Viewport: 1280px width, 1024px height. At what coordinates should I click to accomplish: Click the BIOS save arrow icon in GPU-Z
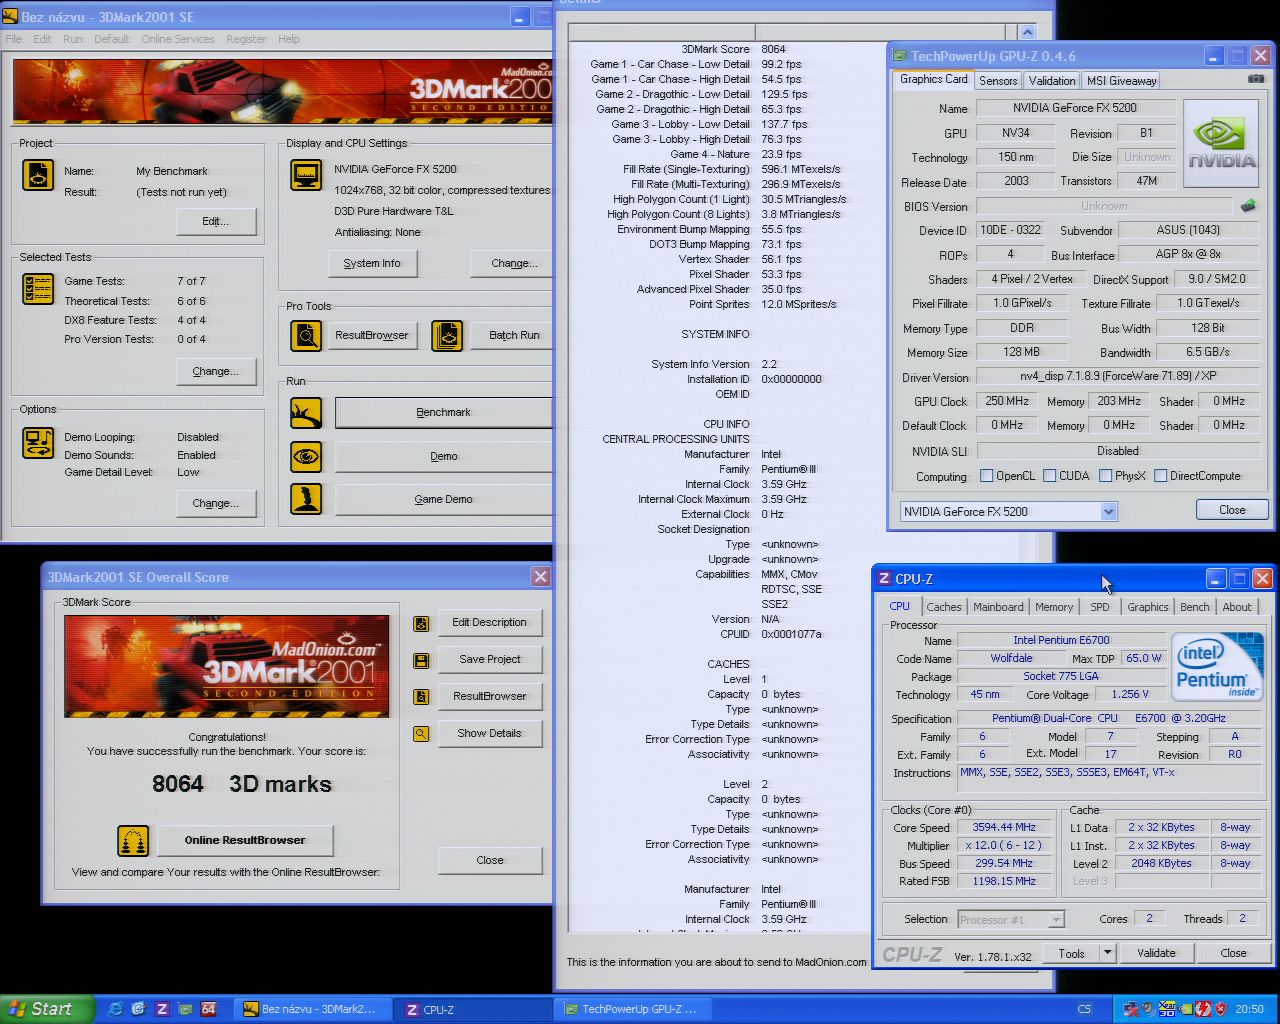[x=1248, y=206]
